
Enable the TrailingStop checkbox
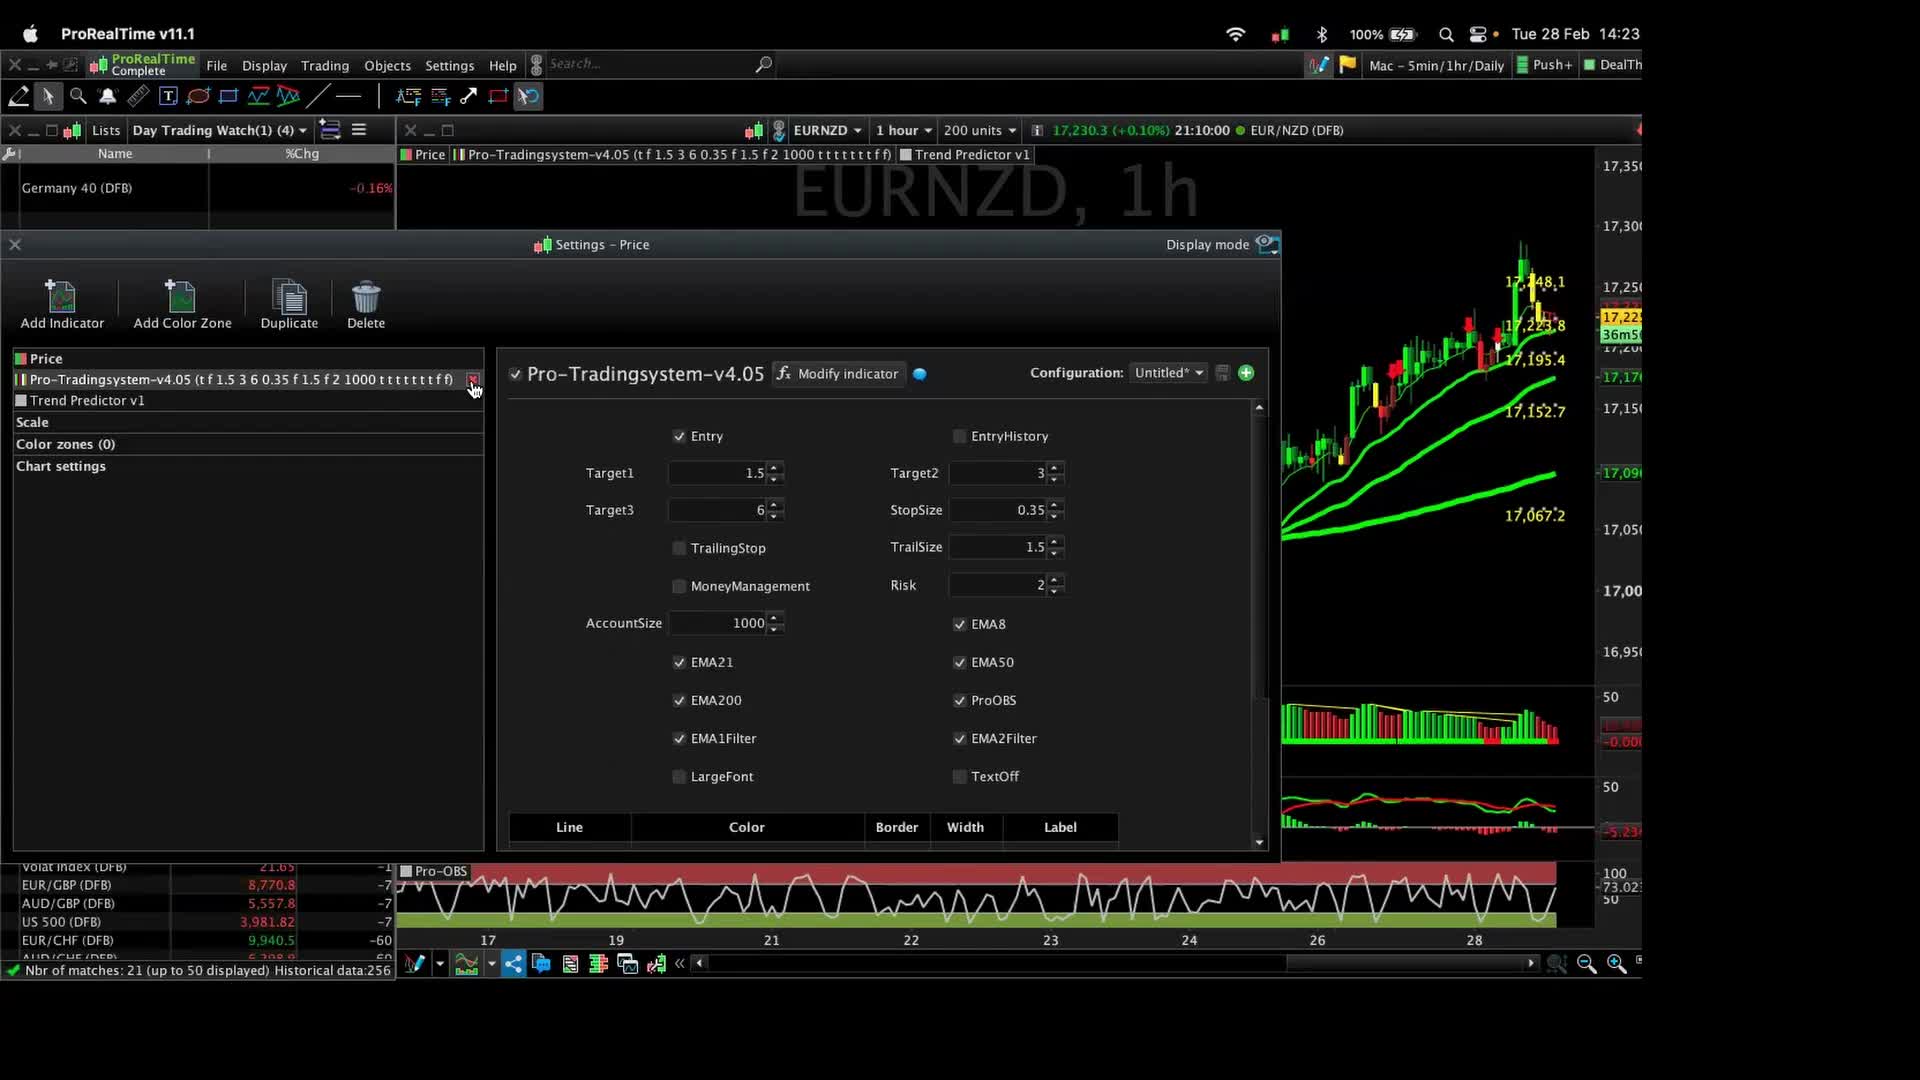click(680, 548)
